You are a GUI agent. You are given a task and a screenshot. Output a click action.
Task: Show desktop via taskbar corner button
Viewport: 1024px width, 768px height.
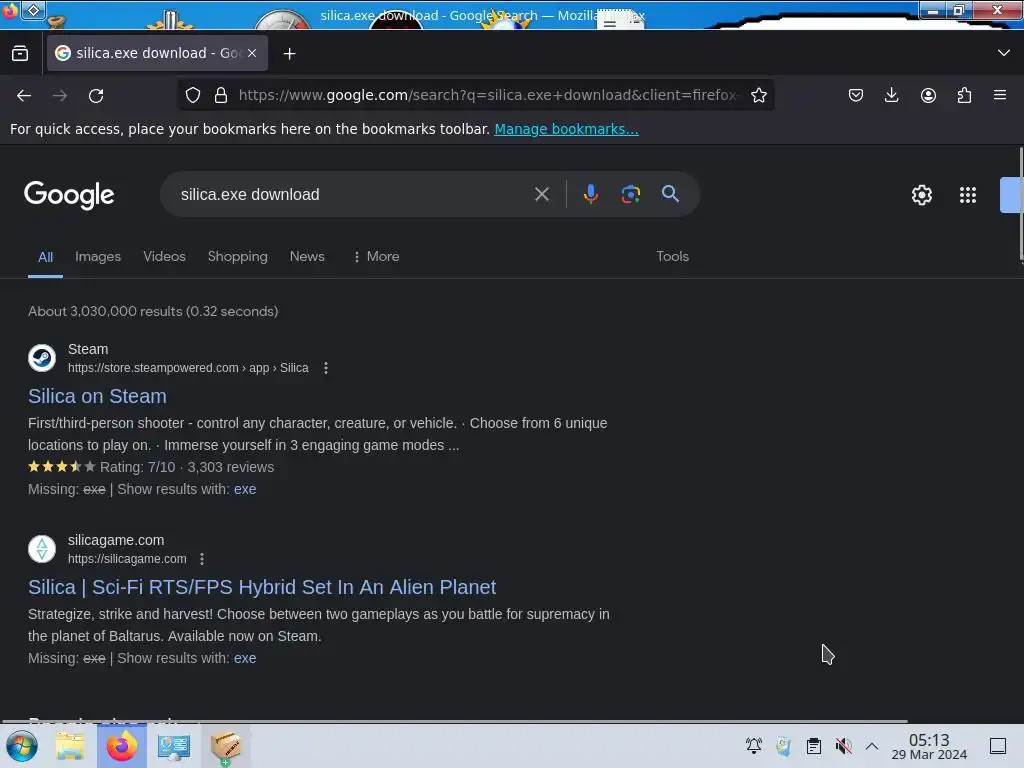pyautogui.click(x=998, y=746)
